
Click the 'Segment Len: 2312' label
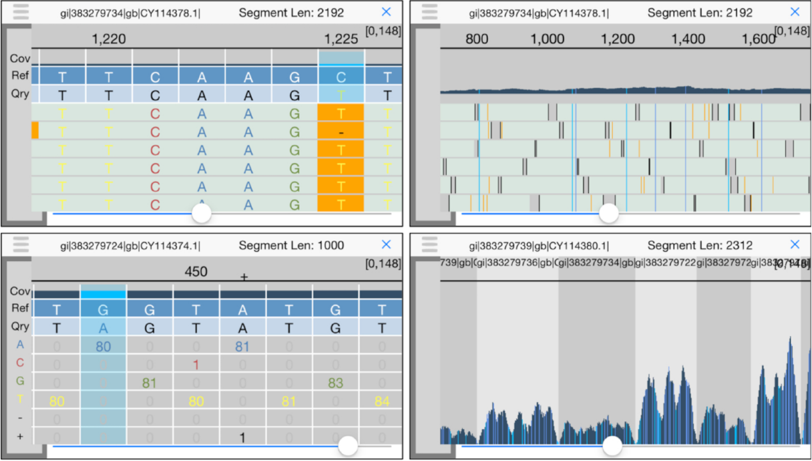tap(700, 246)
